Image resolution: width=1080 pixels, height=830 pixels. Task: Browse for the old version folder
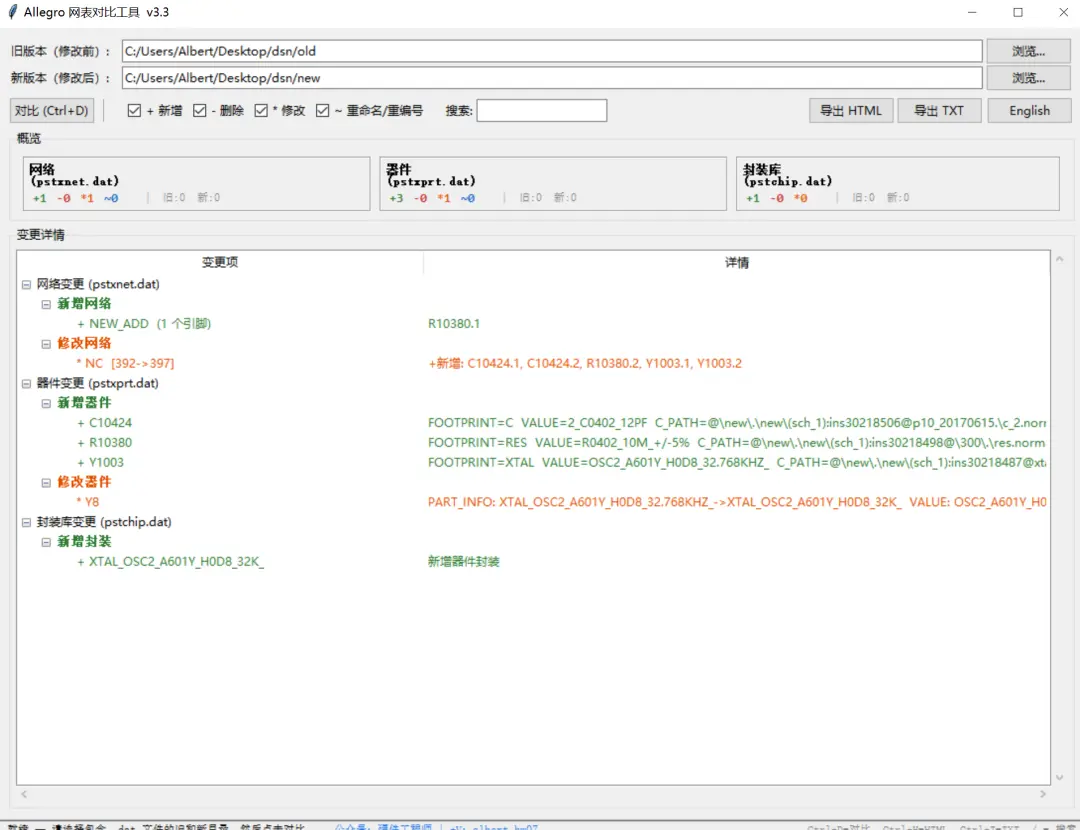click(1028, 51)
